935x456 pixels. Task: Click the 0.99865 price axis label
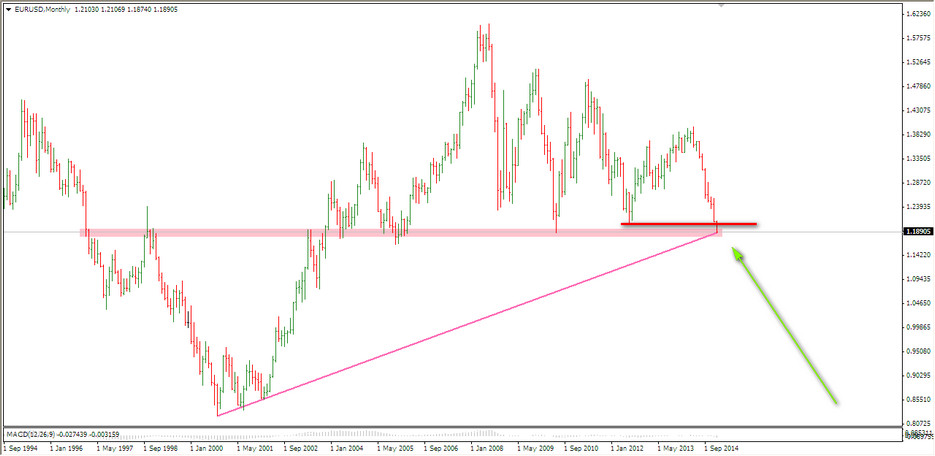[x=917, y=327]
